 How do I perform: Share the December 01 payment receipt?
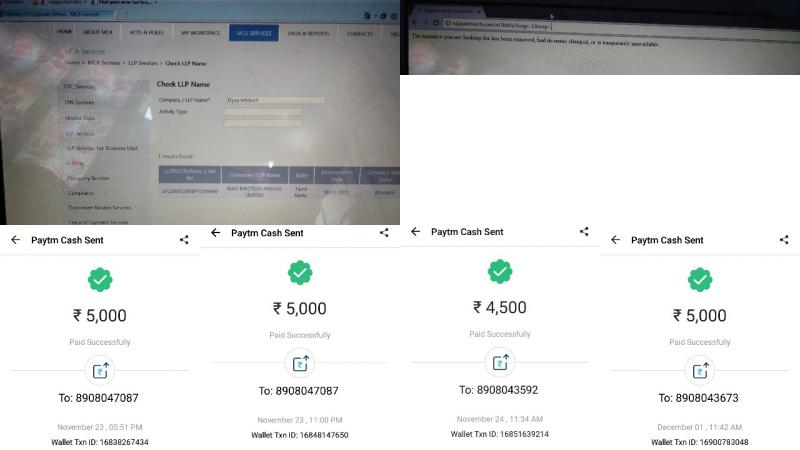784,240
